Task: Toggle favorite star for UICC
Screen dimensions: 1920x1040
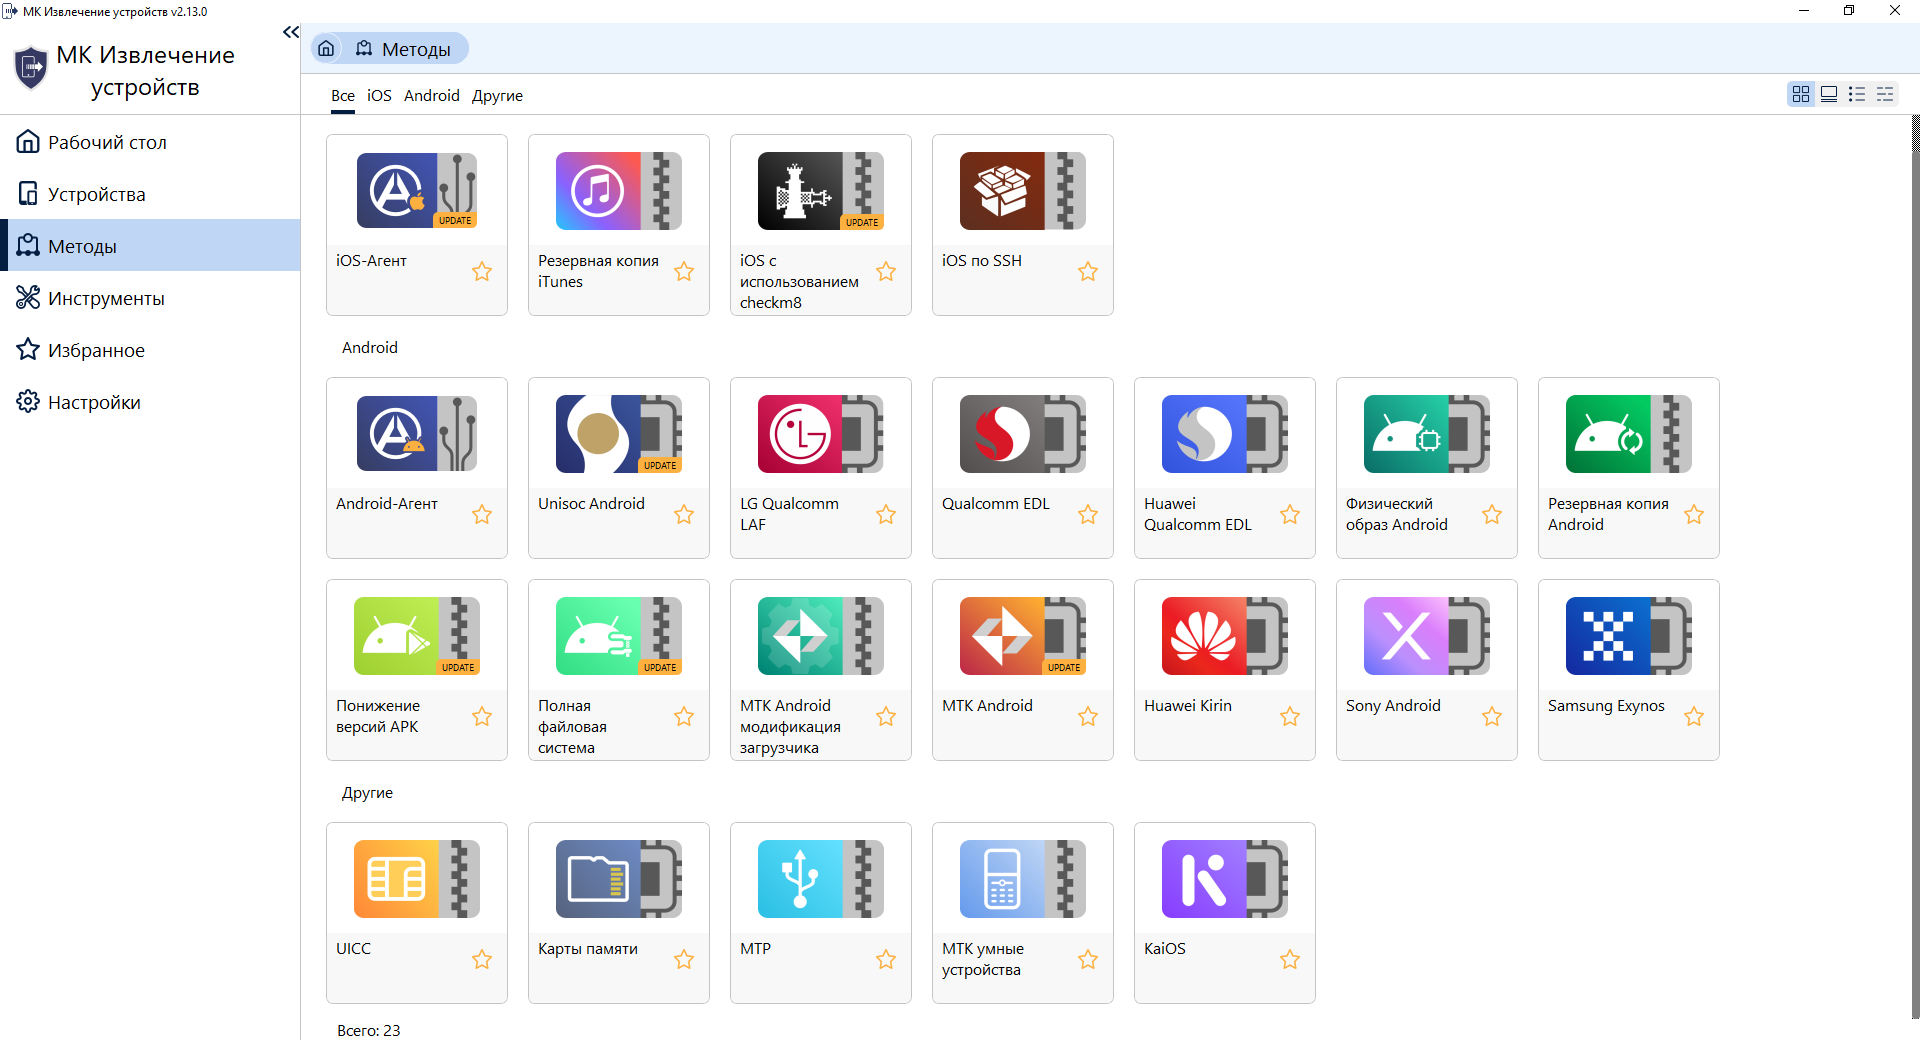Action: 482,959
